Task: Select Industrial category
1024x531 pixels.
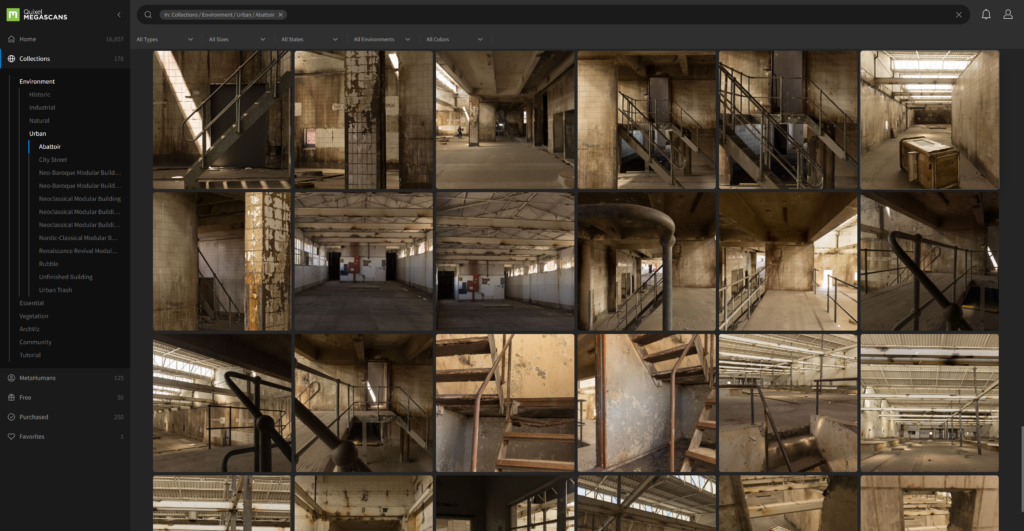Action: point(42,108)
